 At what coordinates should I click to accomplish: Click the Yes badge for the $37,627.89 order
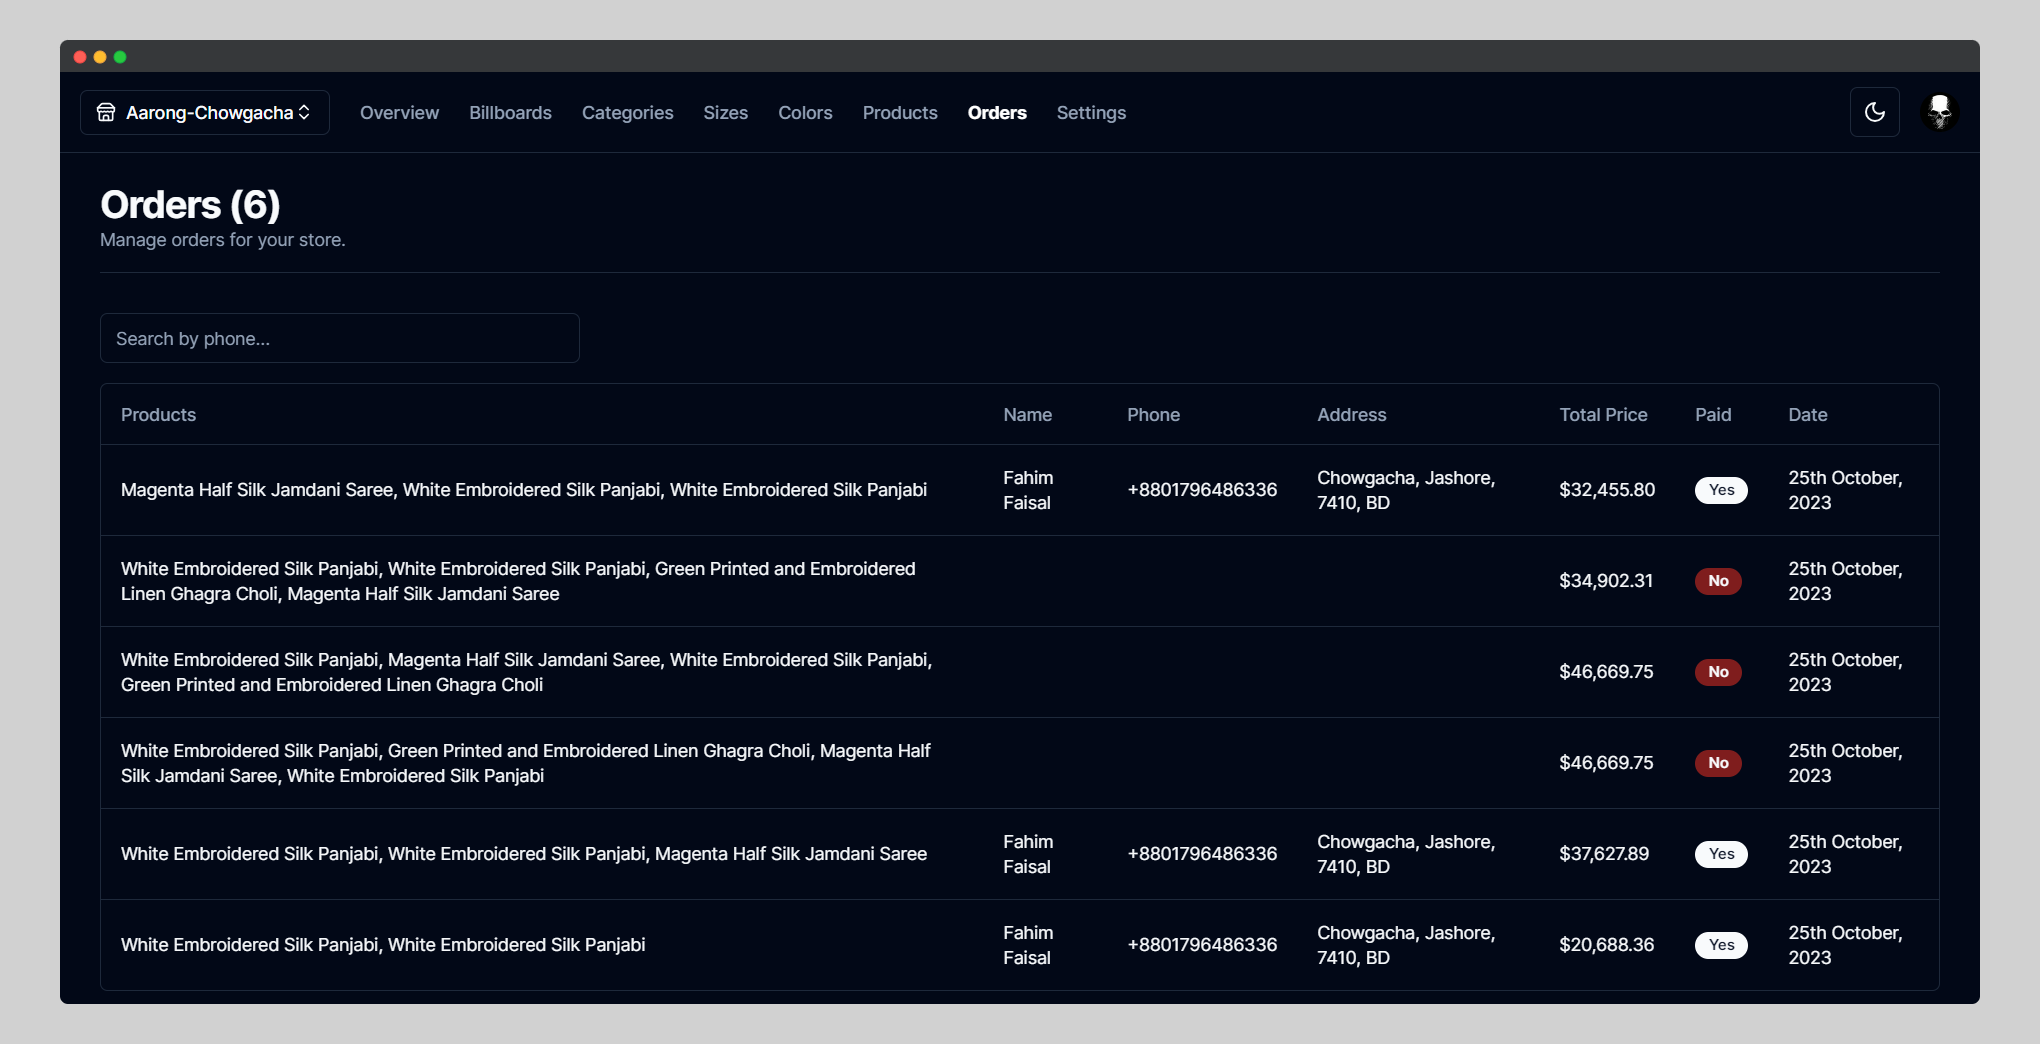pyautogui.click(x=1721, y=854)
